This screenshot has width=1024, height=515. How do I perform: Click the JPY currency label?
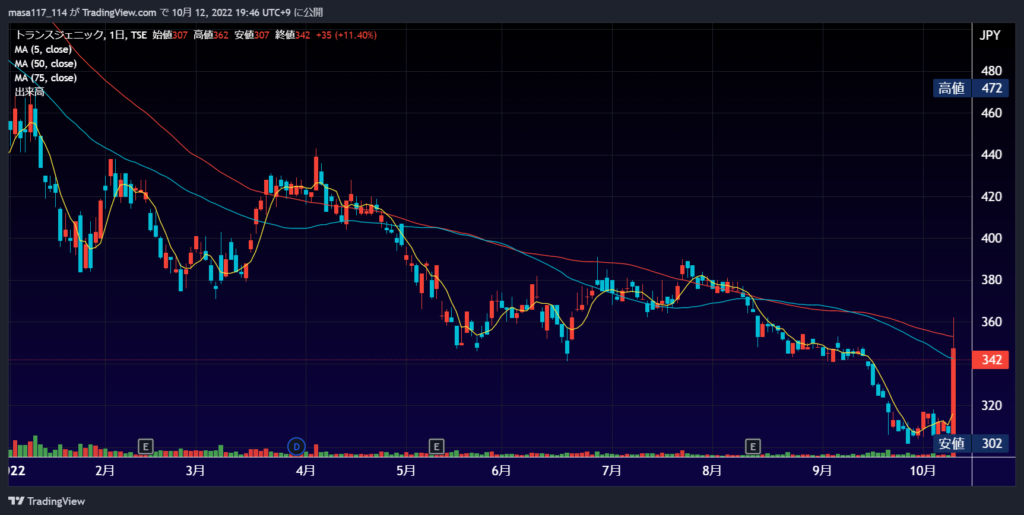pos(990,36)
